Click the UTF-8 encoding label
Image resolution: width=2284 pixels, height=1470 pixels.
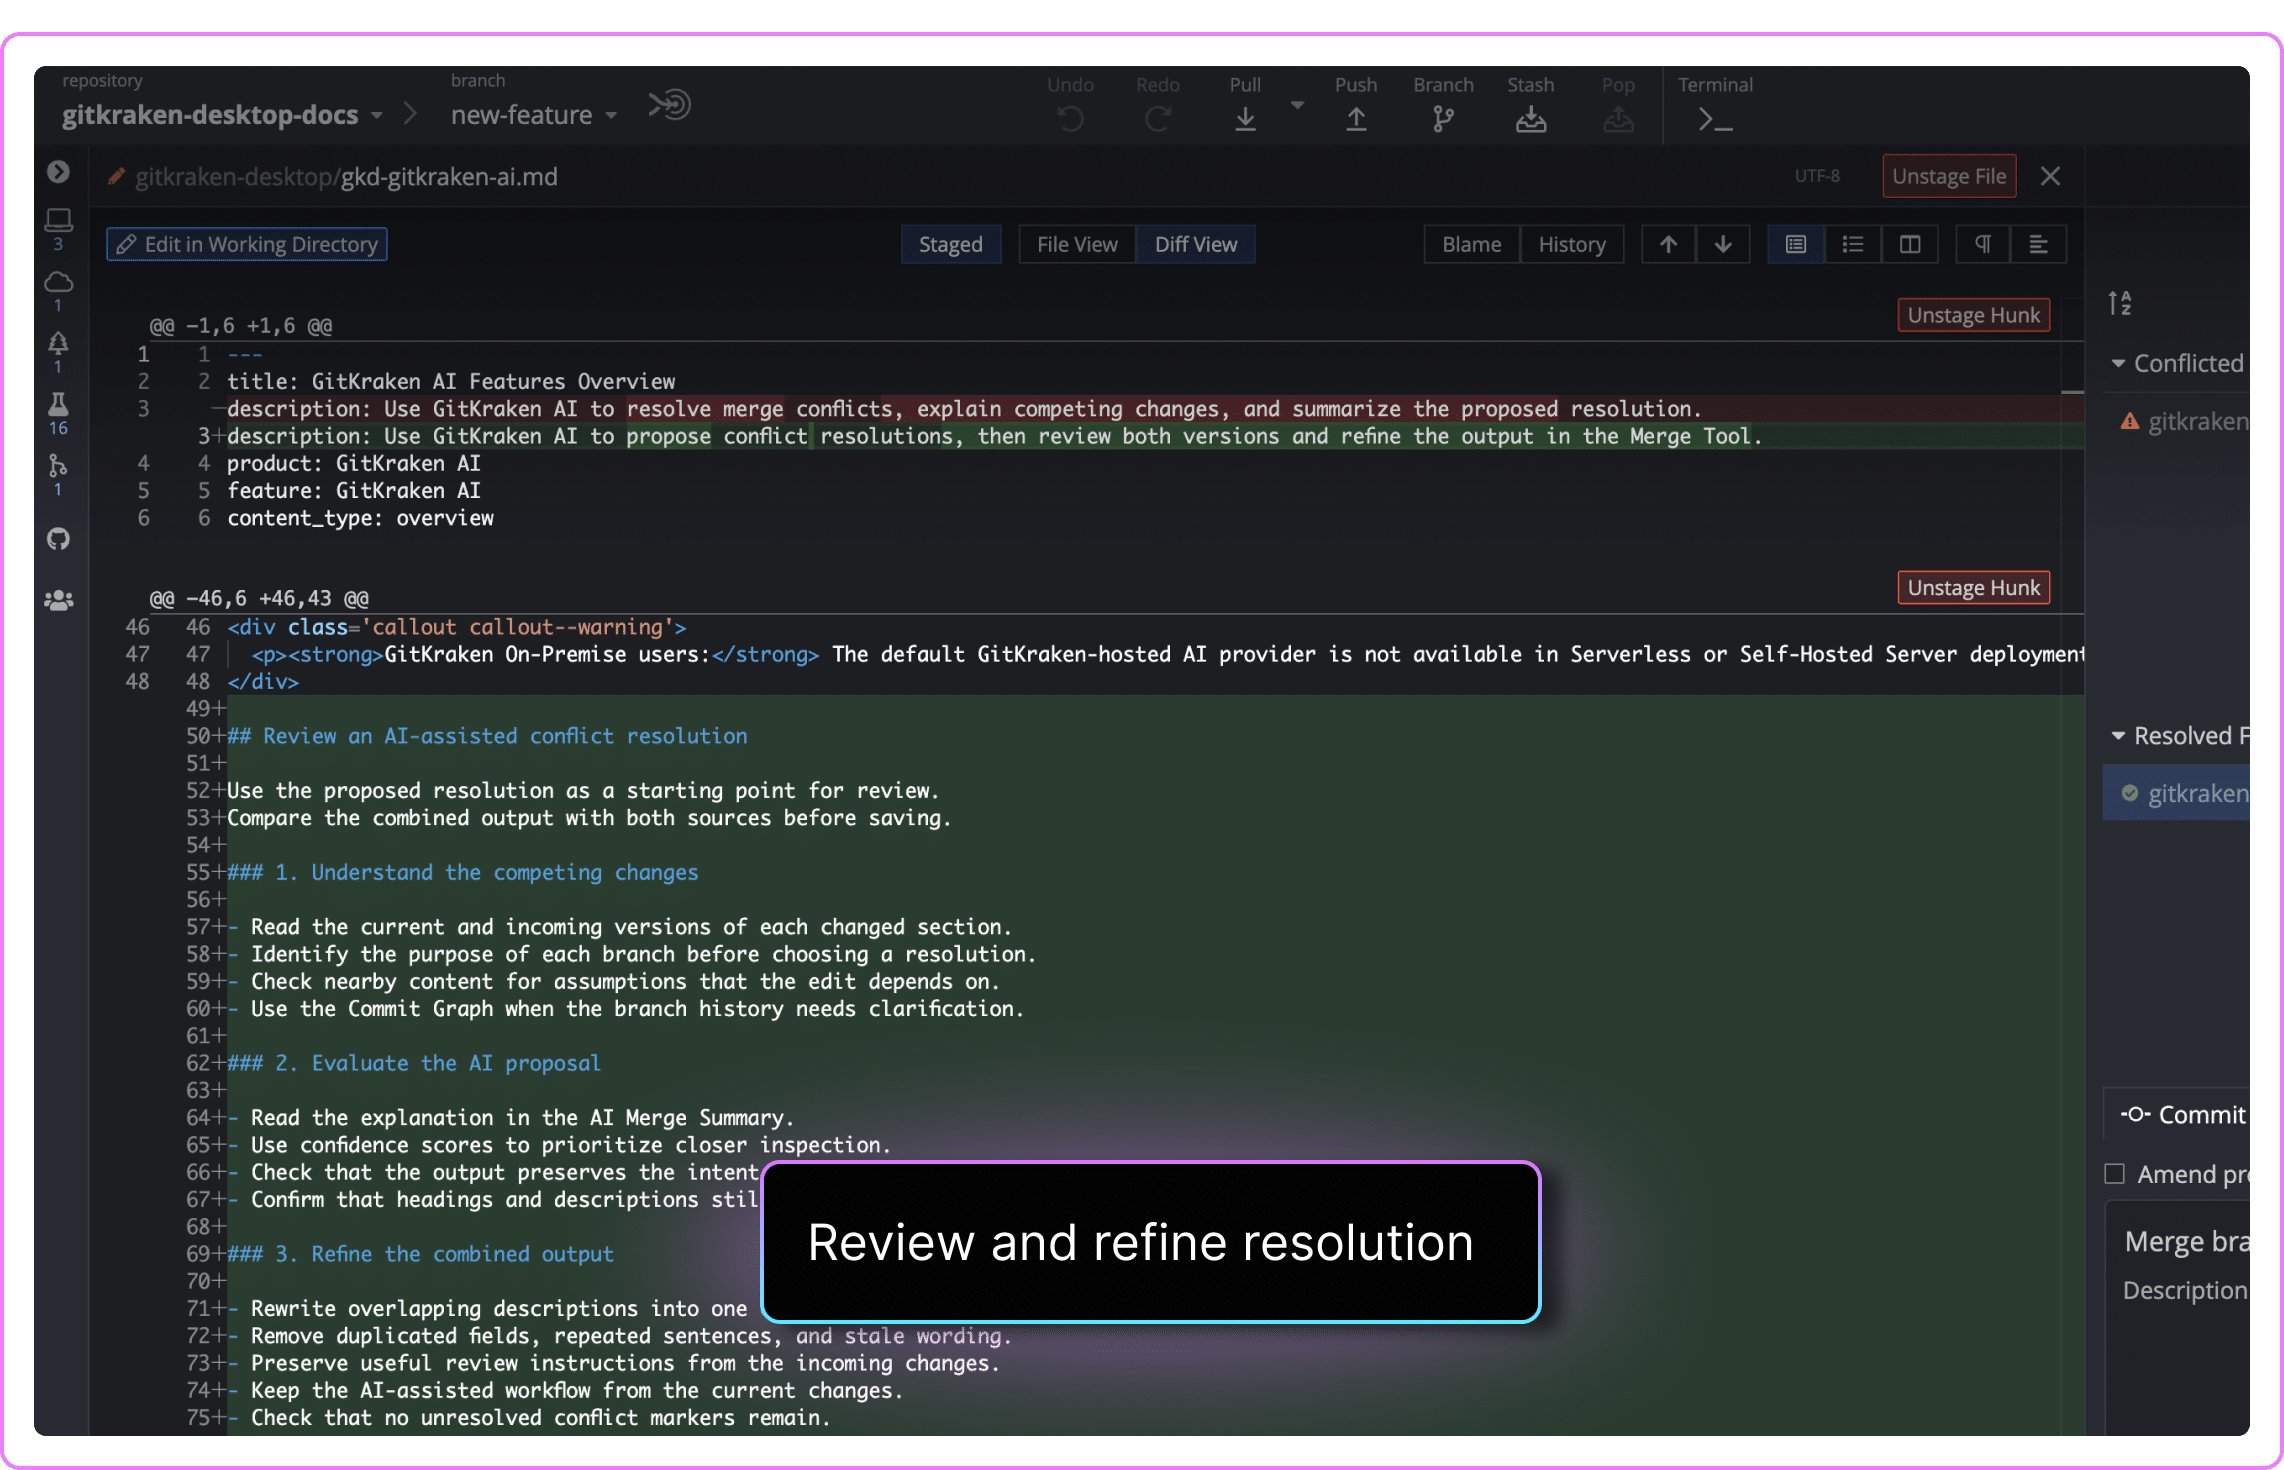(1817, 176)
